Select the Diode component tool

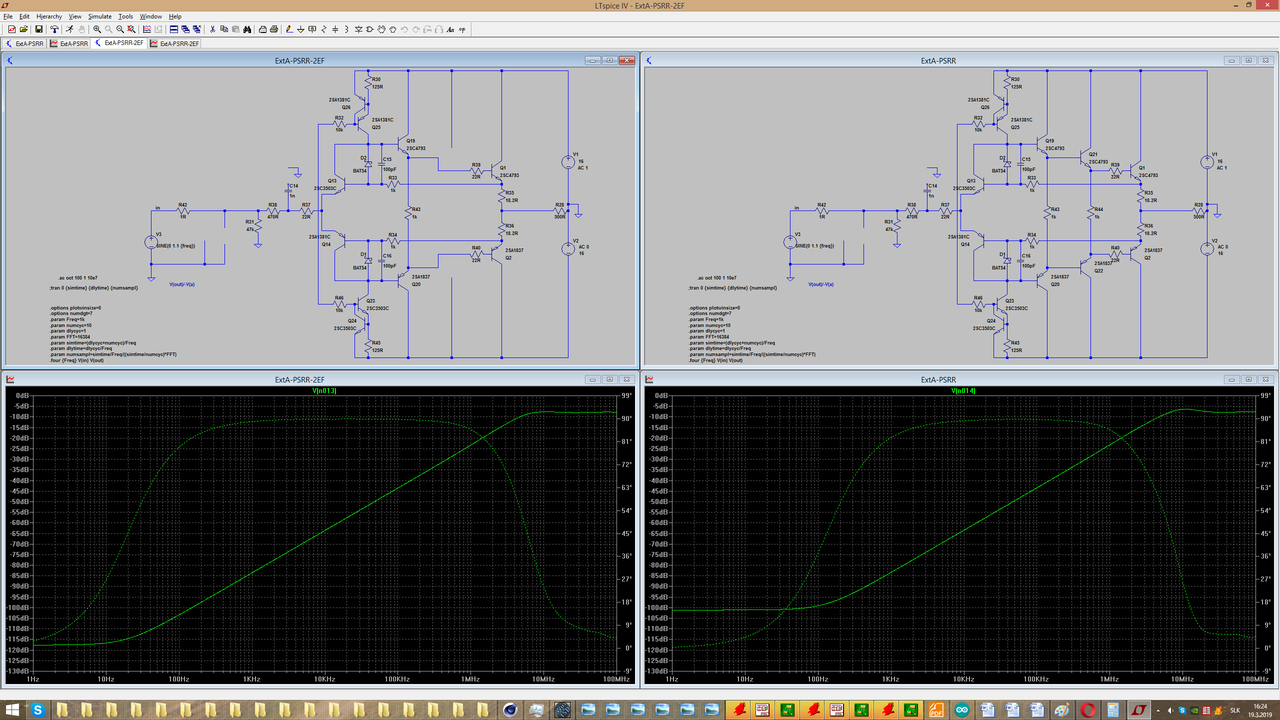(x=358, y=29)
